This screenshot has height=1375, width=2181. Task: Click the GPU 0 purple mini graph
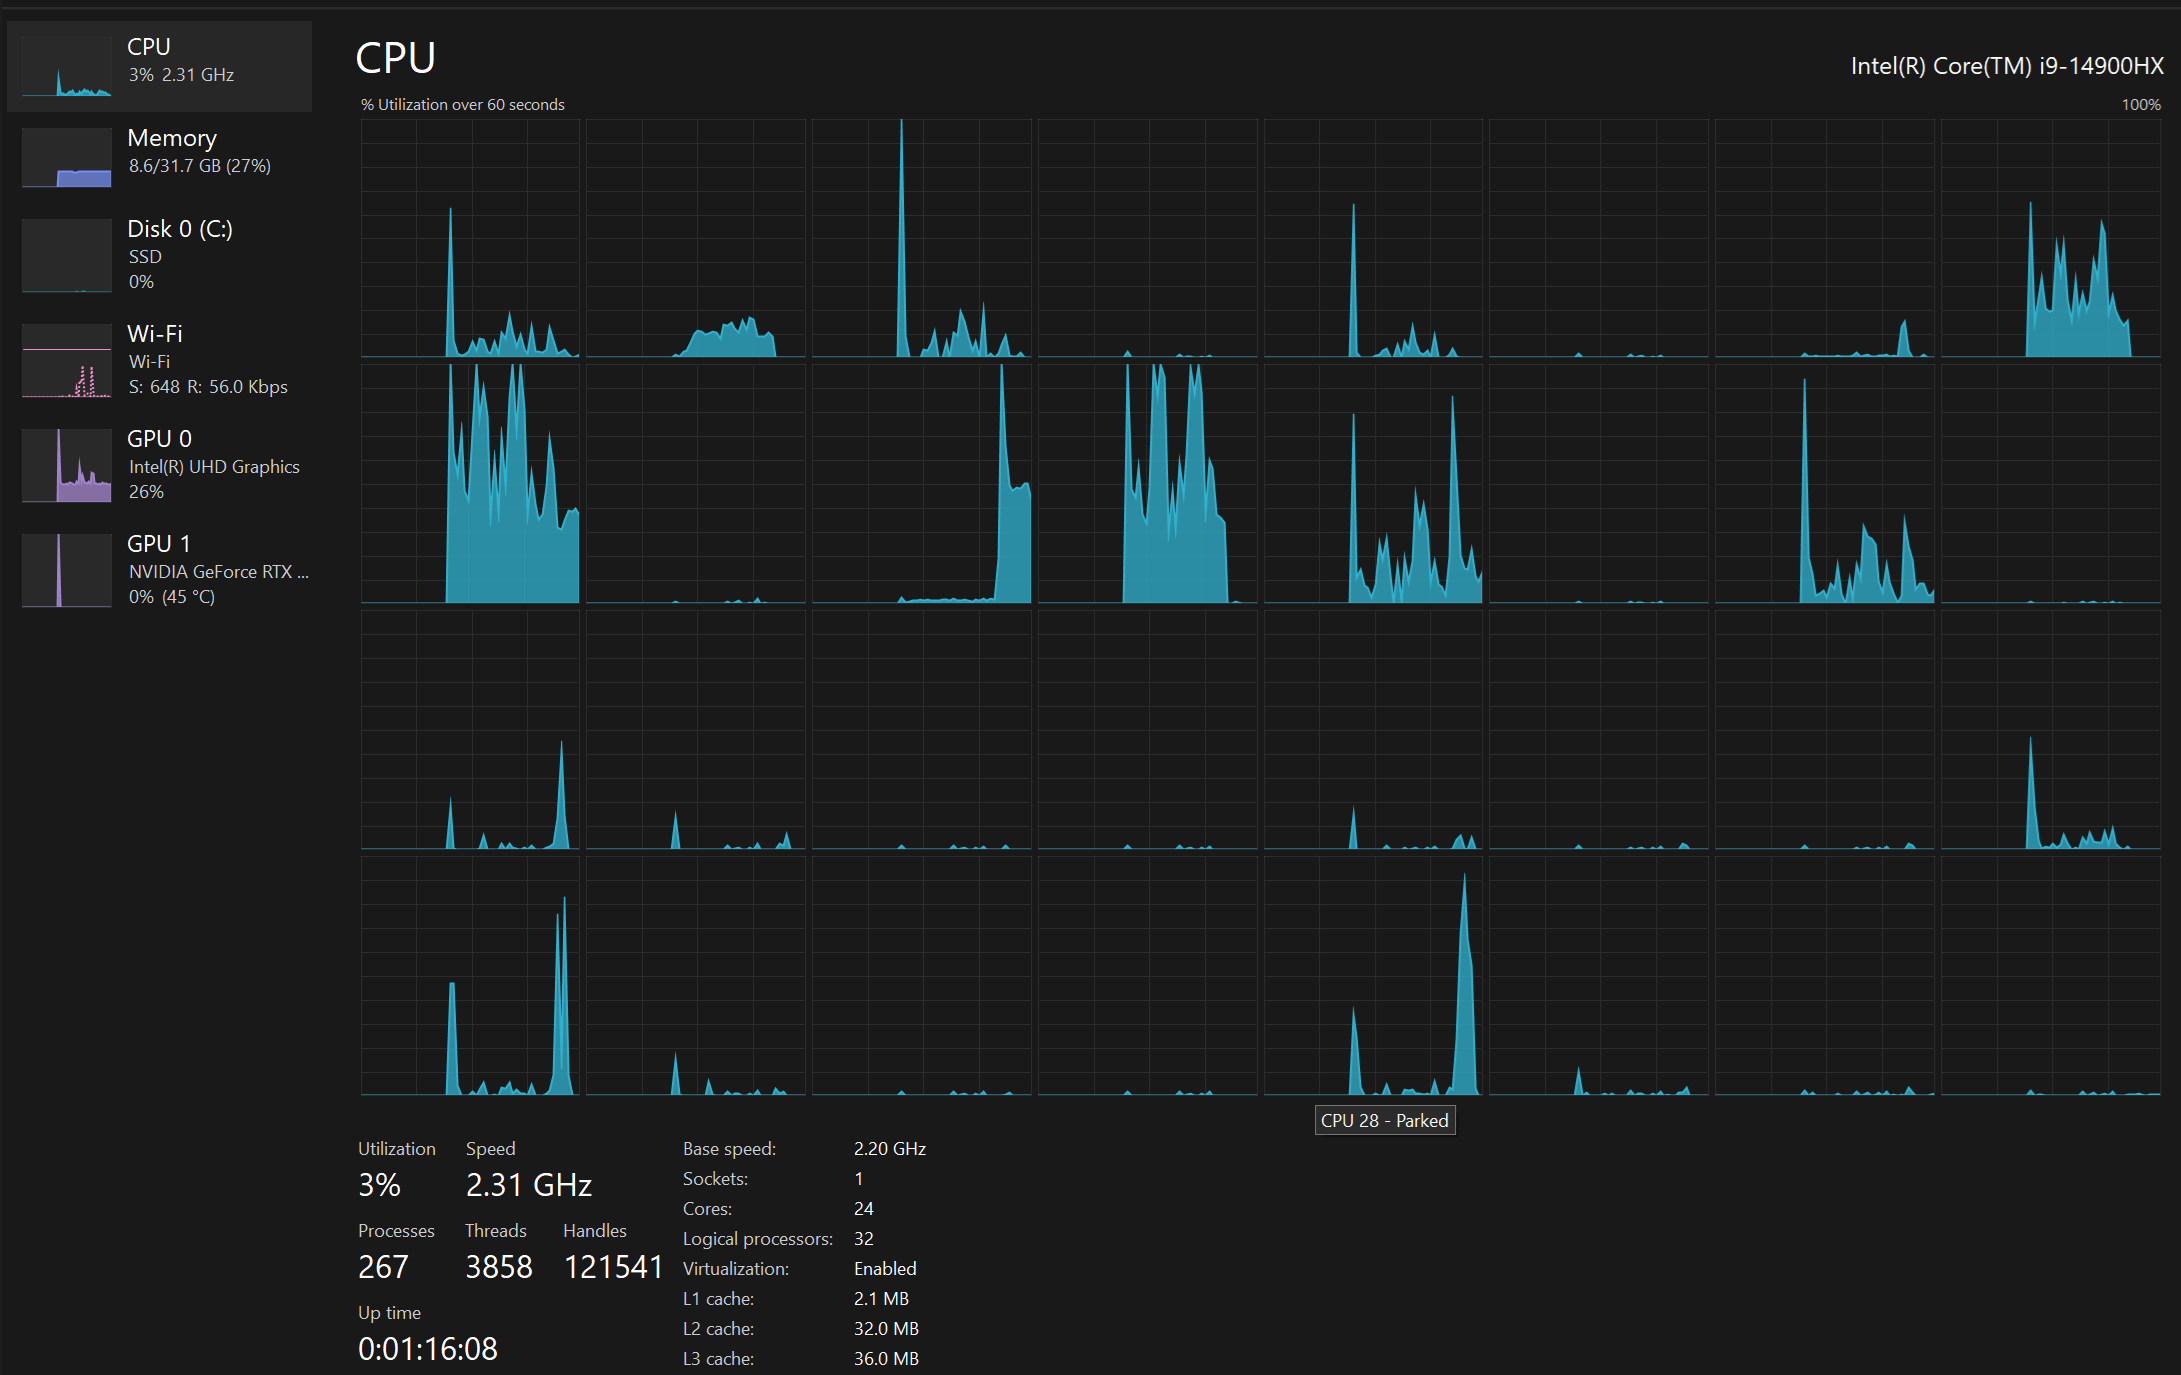[x=66, y=465]
